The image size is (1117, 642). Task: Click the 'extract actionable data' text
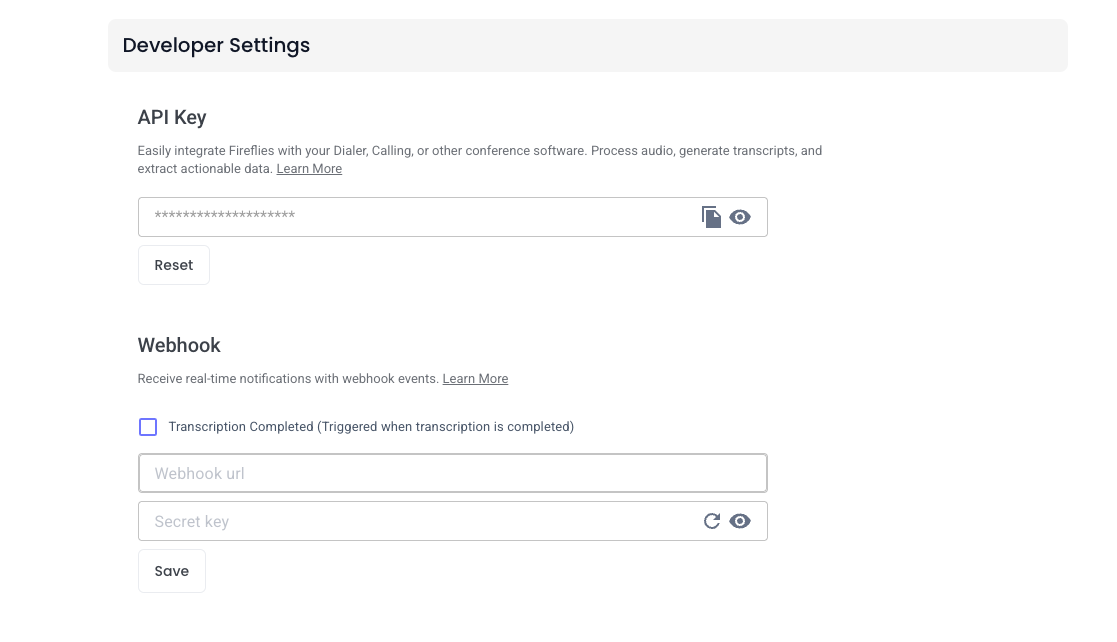coord(205,169)
